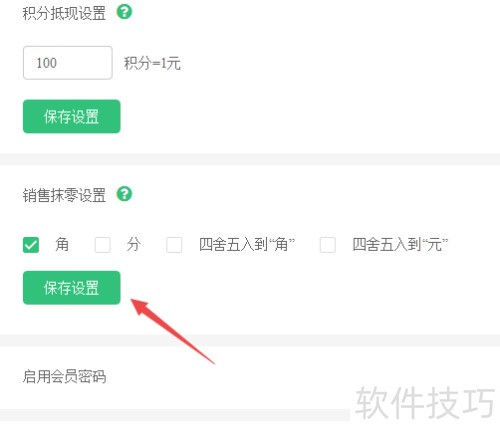
Task: Click the 软件技巧 watermark text
Action: pos(425,403)
